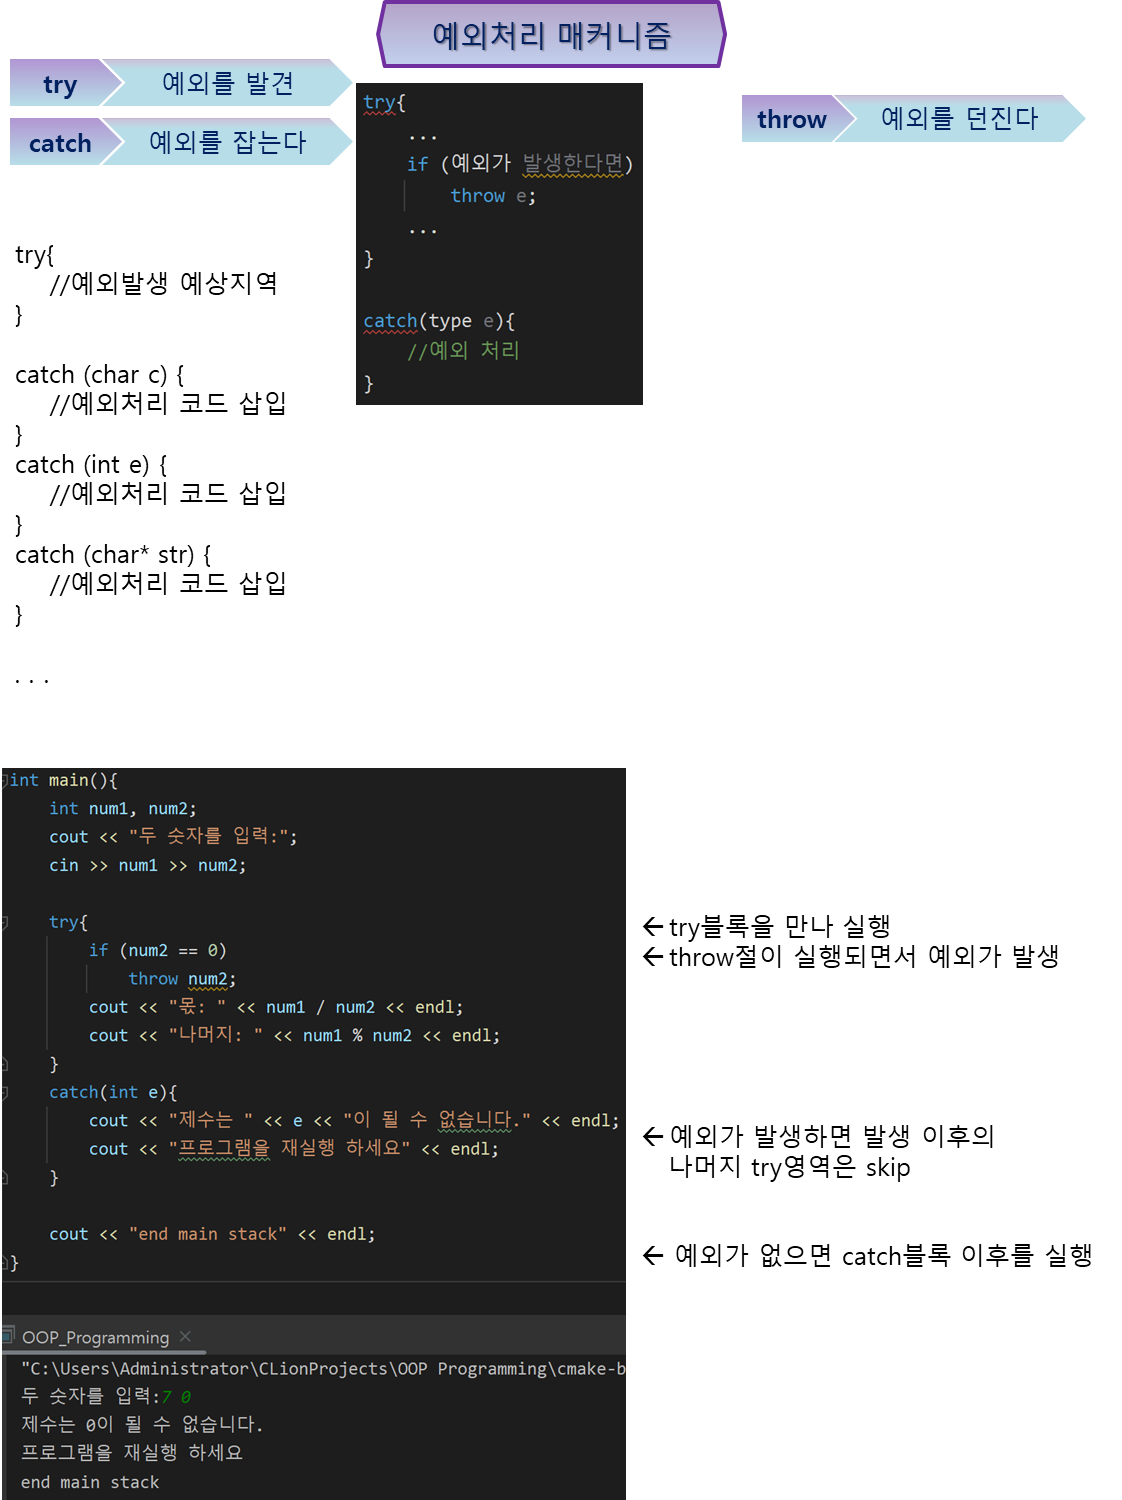The image size is (1122, 1500).
Task: Click the cout "프로그램을 재실행 하세요" code line
Action: pyautogui.click(x=294, y=1149)
